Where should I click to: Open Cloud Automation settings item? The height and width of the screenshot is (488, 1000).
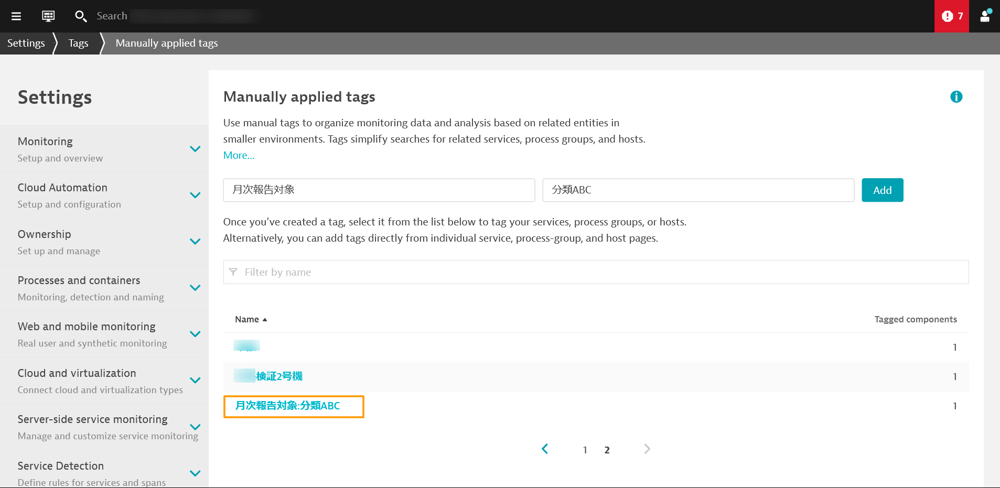pyautogui.click(x=104, y=195)
